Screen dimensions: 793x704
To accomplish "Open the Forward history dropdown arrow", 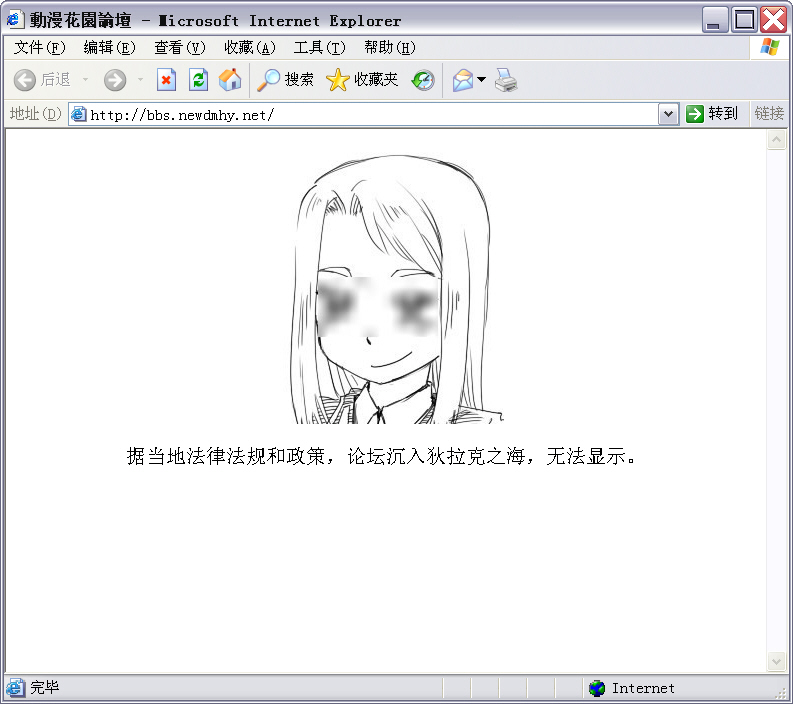I will click(x=141, y=80).
